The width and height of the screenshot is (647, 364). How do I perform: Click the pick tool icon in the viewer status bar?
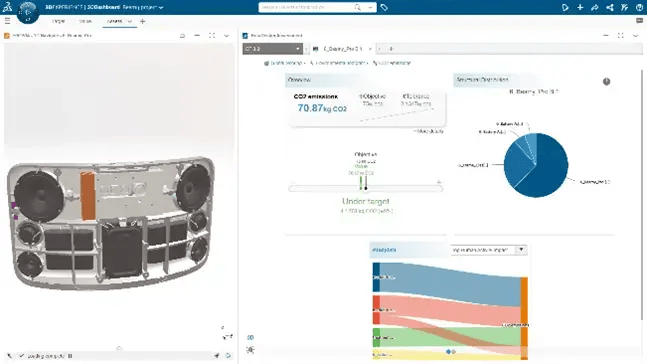9,356
